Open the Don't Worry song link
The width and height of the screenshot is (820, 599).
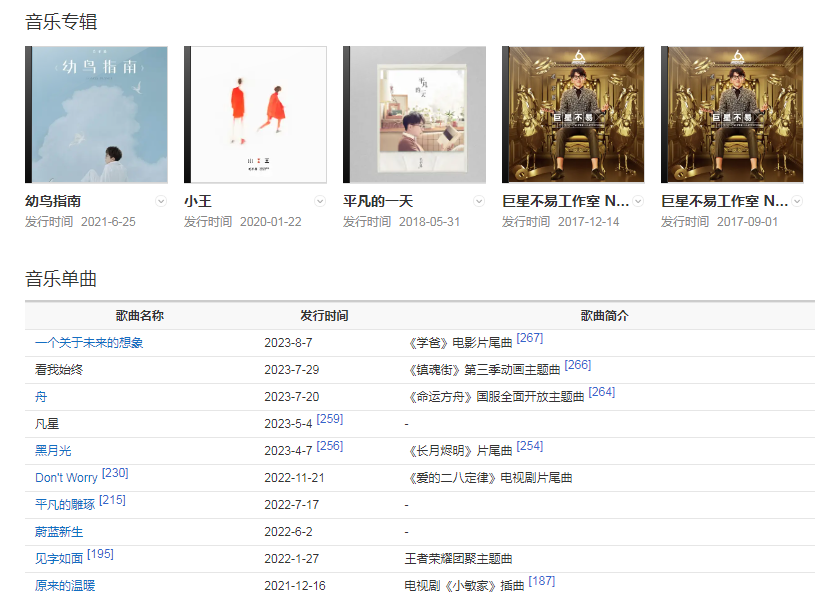[66, 478]
